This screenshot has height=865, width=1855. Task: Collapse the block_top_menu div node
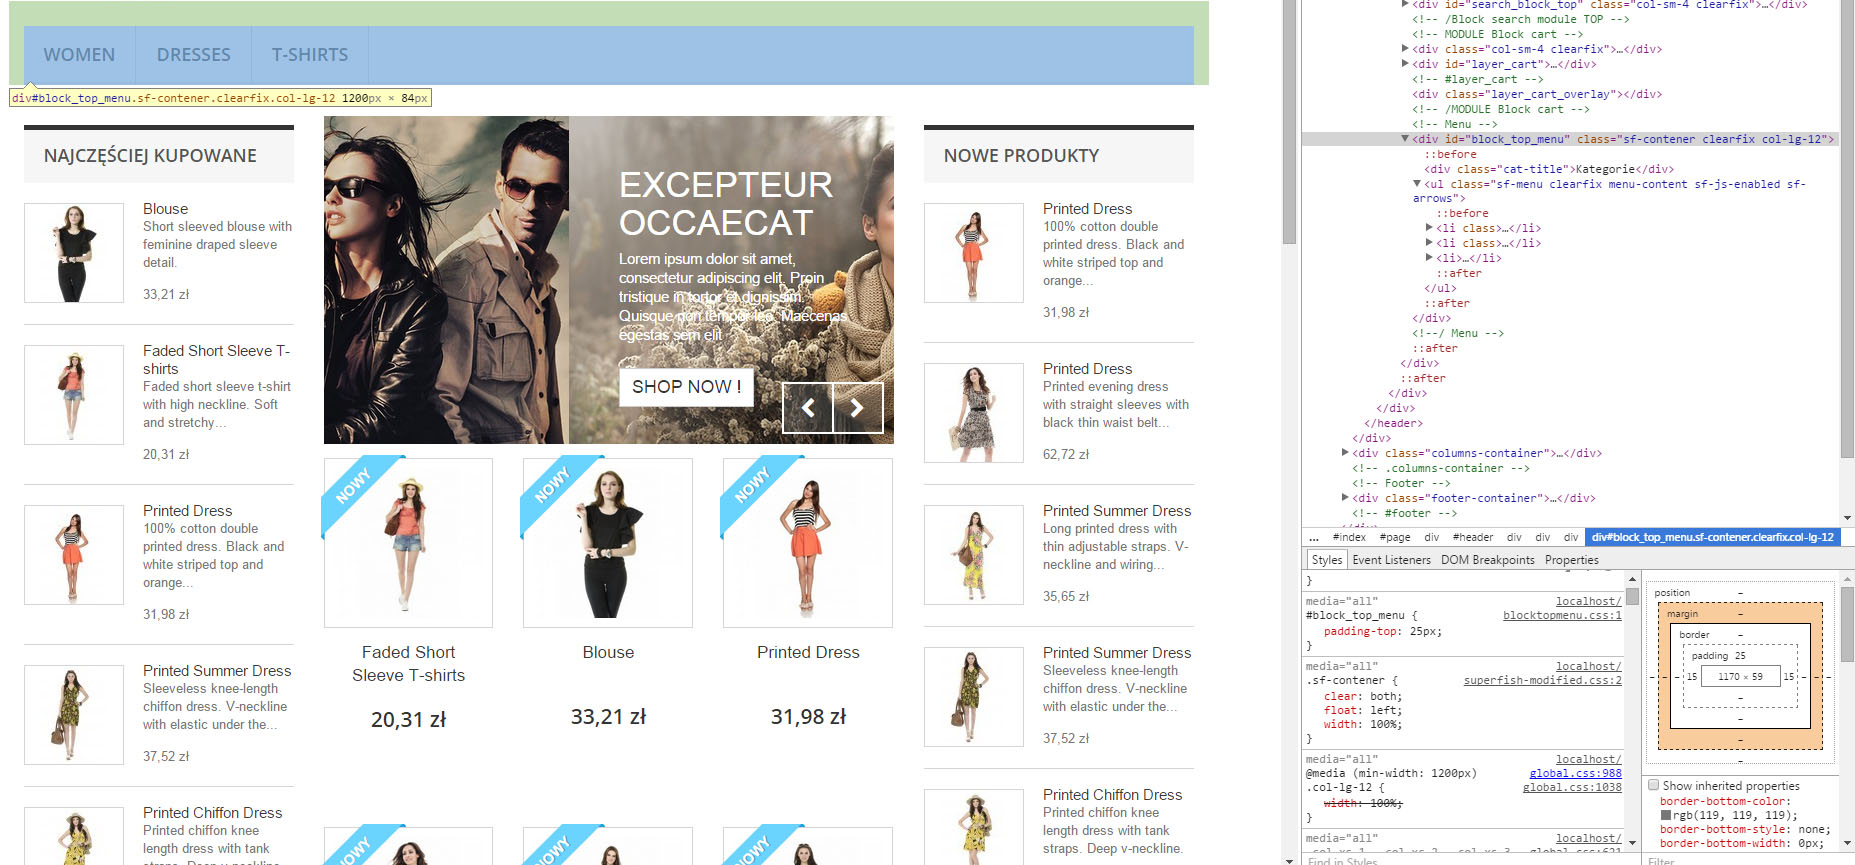[1405, 139]
